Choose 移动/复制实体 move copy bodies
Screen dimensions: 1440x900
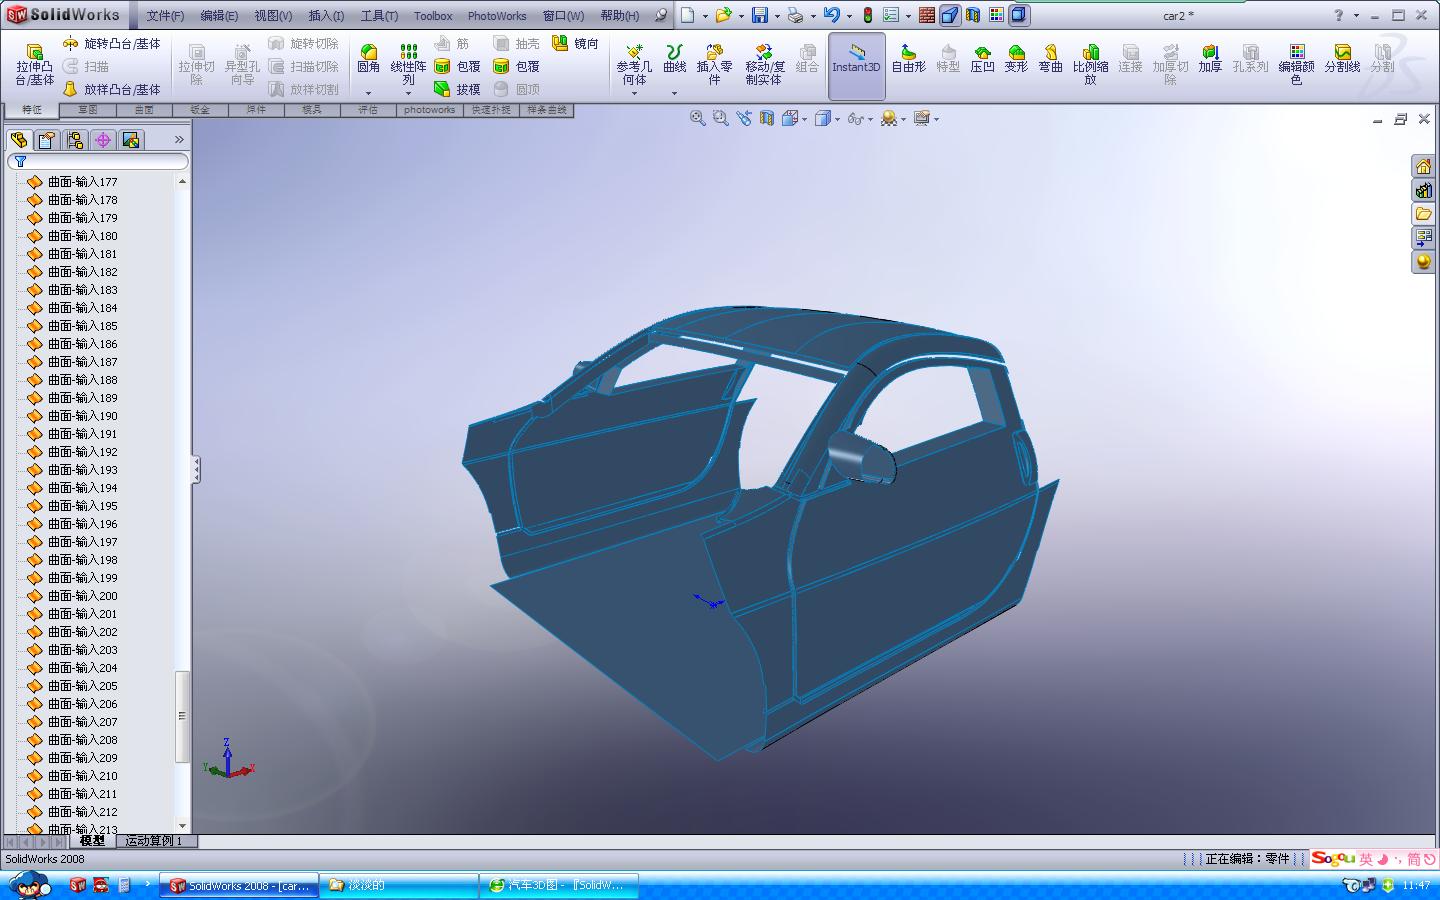point(765,64)
